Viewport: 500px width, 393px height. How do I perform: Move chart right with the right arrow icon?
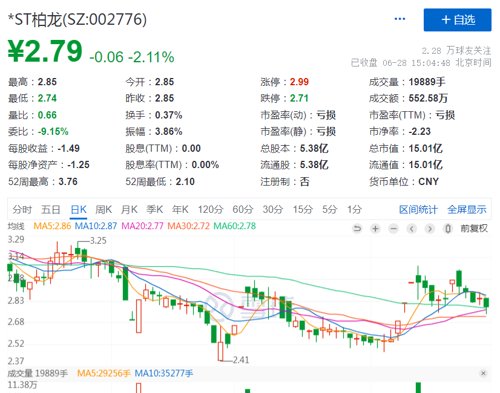coord(430,229)
